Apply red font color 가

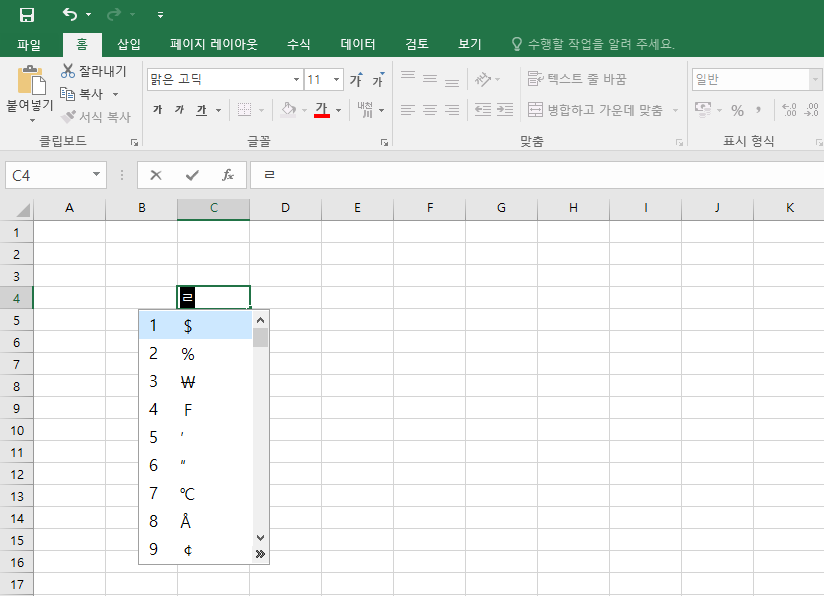point(322,109)
